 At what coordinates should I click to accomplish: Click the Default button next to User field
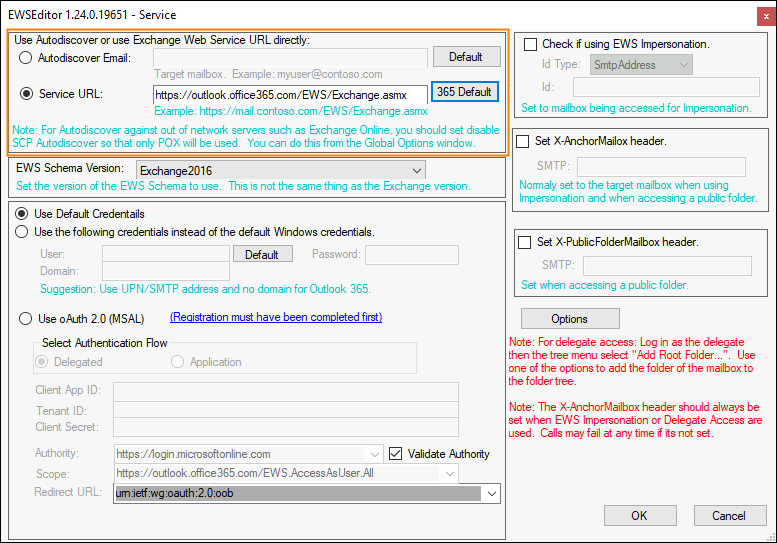(x=262, y=254)
